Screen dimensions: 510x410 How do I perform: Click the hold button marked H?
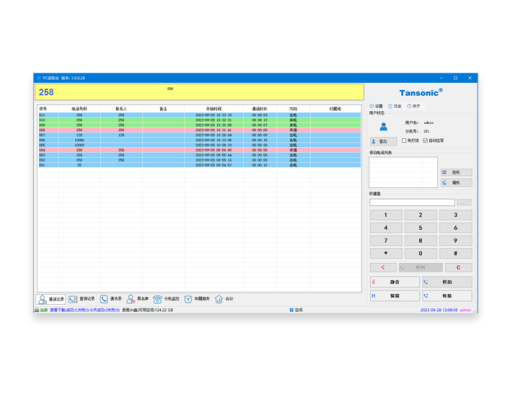pos(395,296)
